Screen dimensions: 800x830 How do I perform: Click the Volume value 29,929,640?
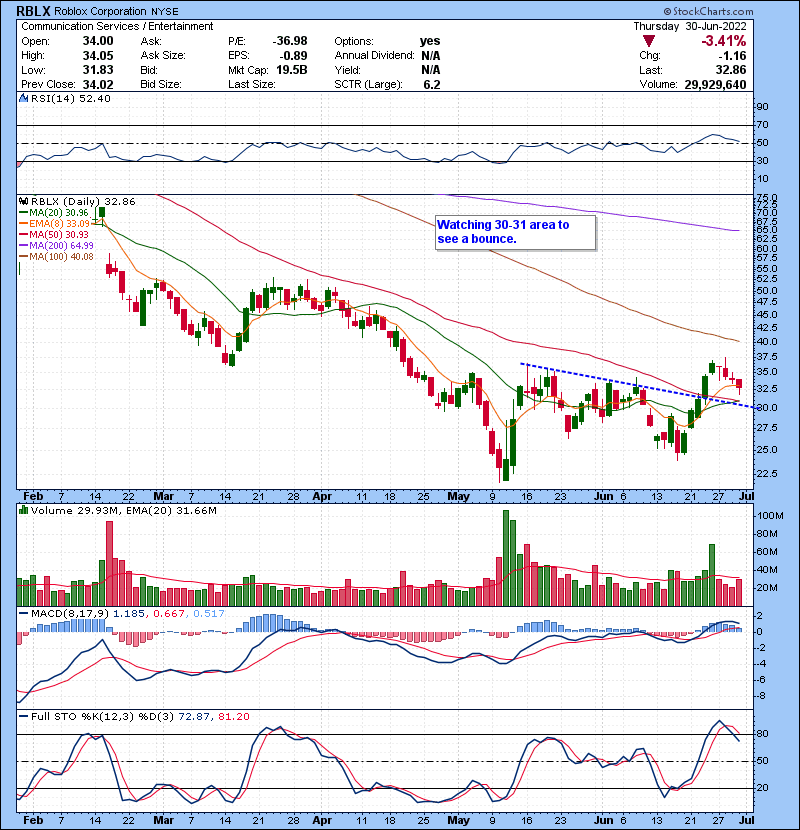[715, 85]
